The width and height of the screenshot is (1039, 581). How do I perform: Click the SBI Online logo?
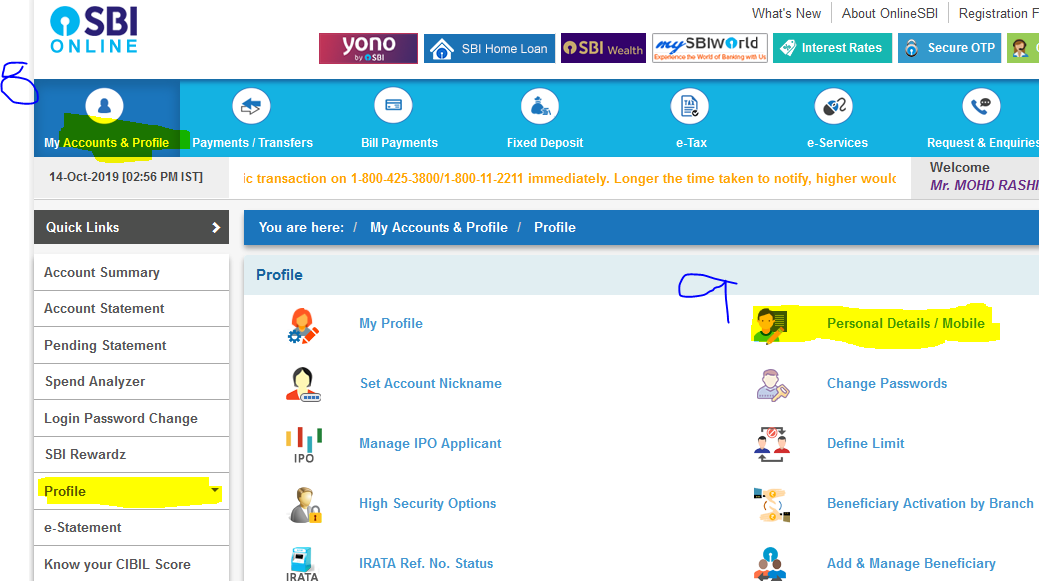94,30
